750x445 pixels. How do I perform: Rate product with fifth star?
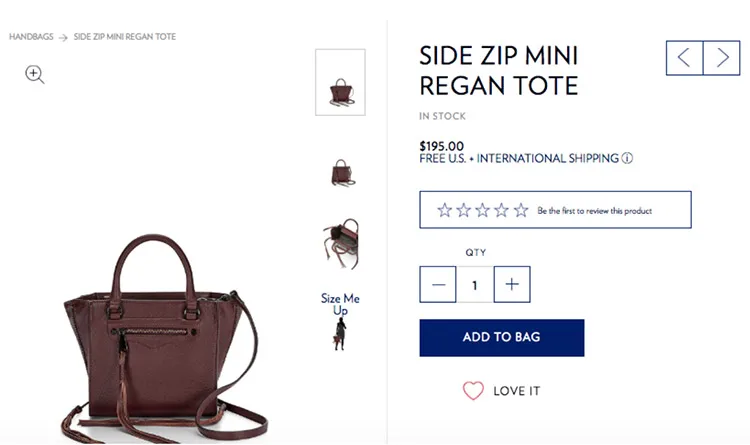pyautogui.click(x=521, y=211)
